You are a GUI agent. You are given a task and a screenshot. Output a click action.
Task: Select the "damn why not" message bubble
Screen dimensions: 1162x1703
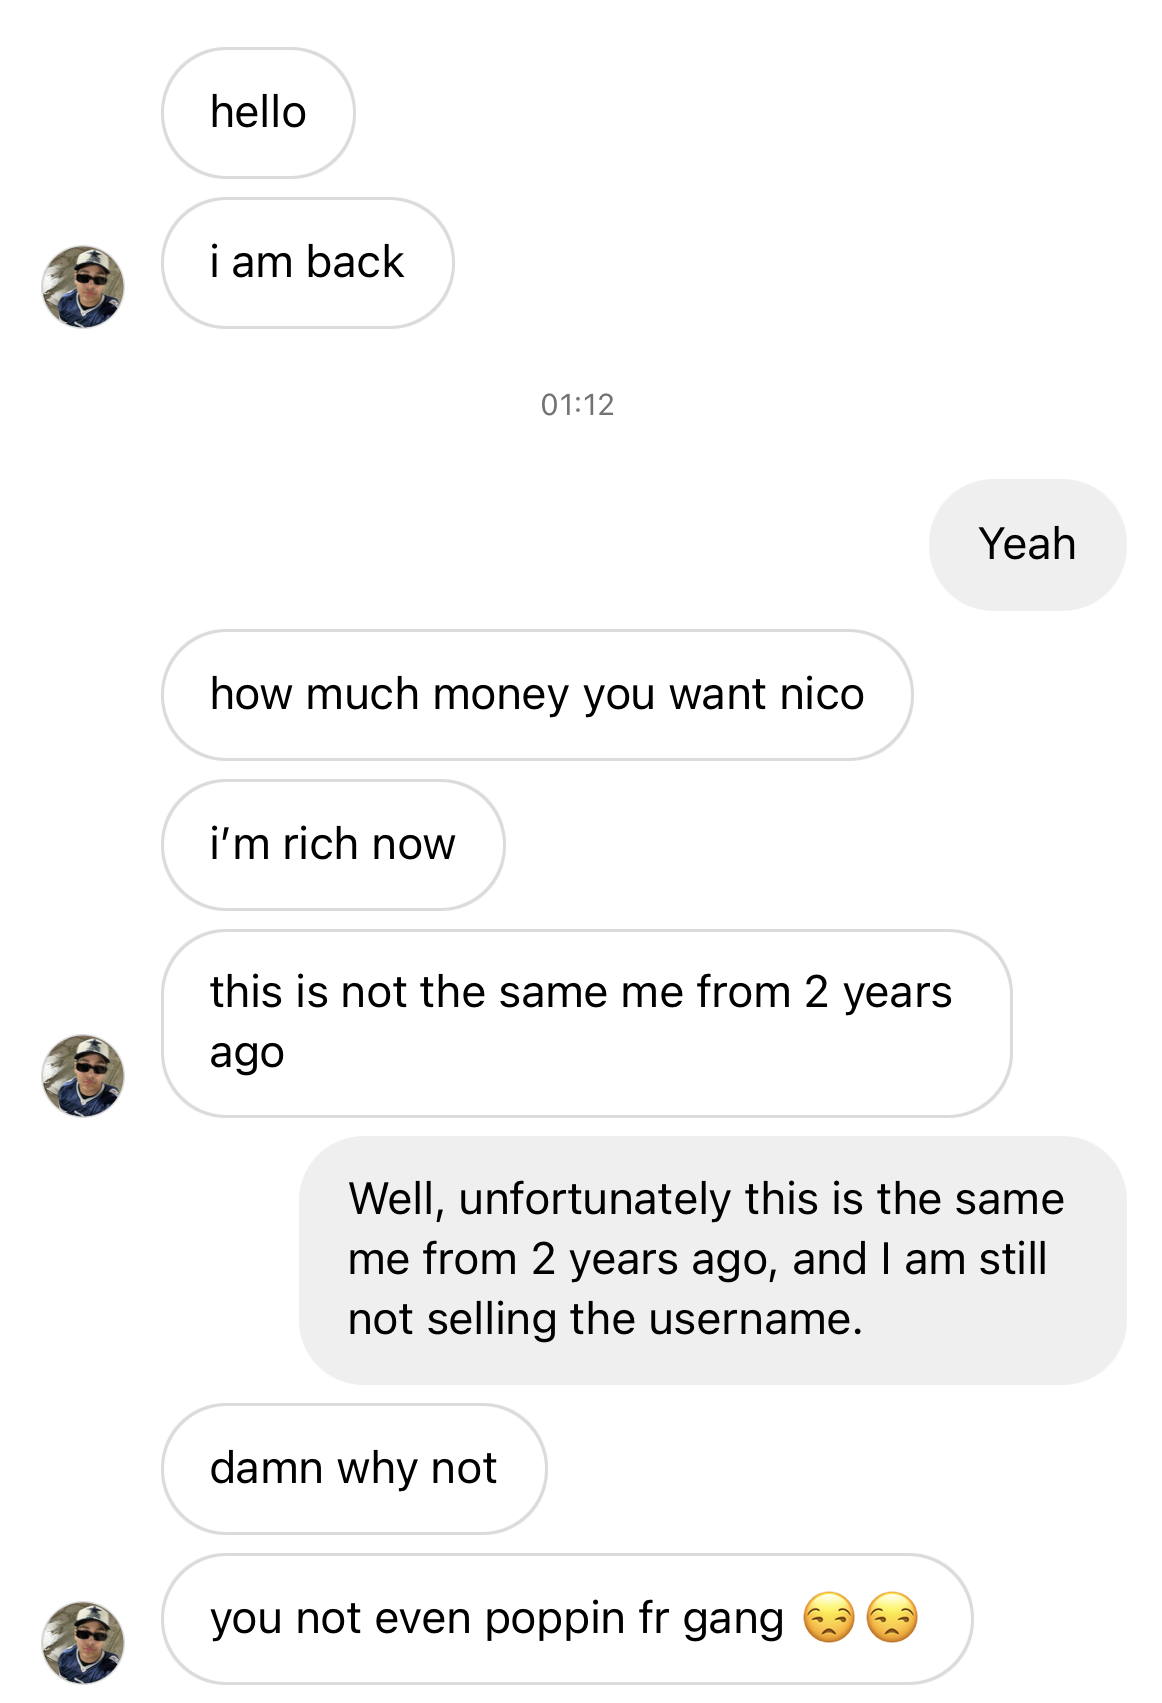click(x=354, y=1469)
